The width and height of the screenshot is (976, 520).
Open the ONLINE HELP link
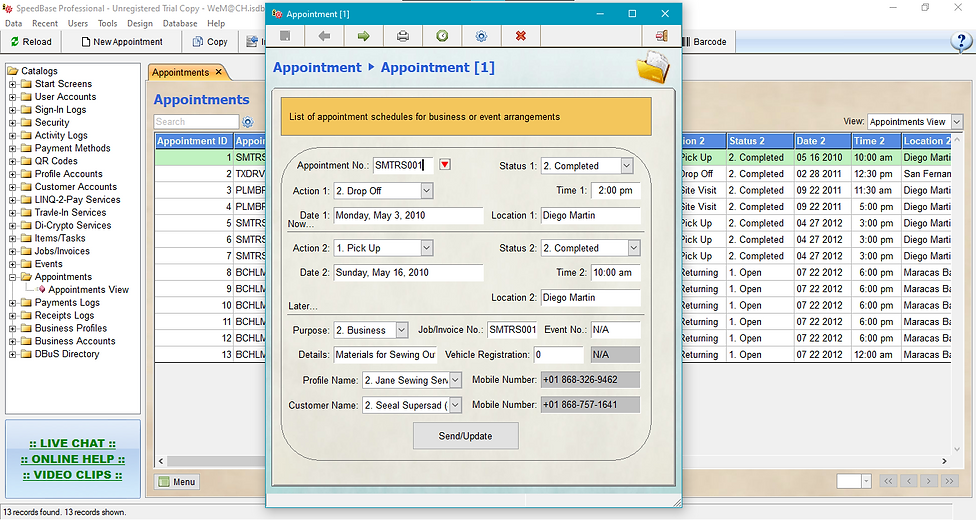(72, 459)
